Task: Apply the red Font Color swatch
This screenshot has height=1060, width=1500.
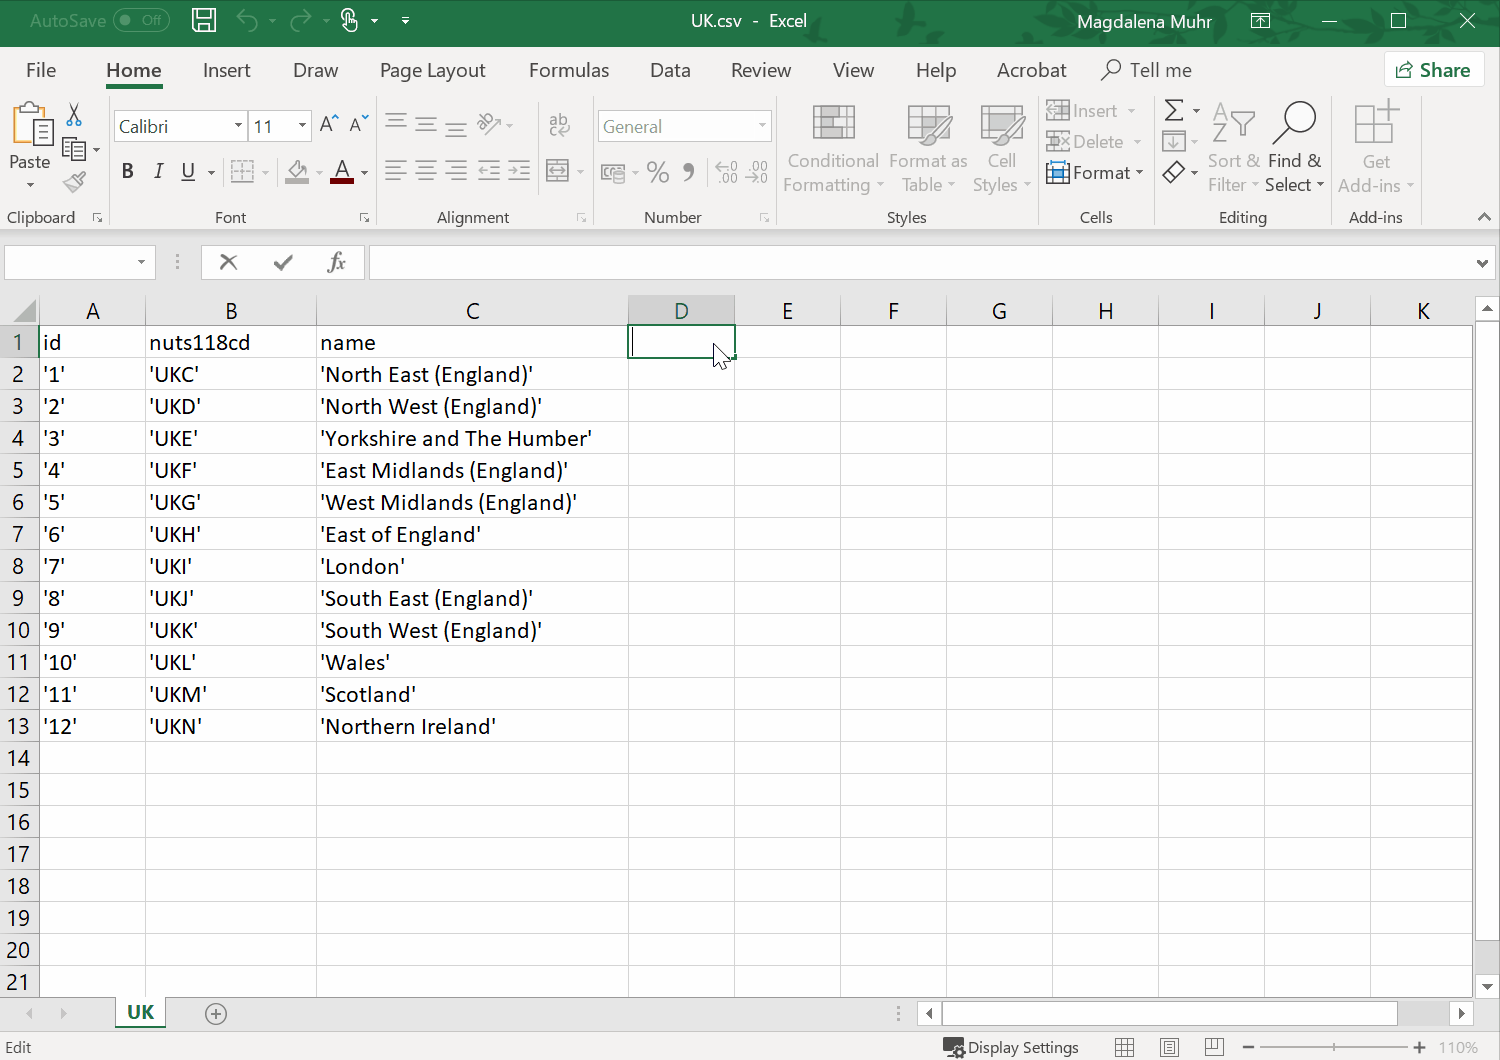Action: tap(342, 172)
